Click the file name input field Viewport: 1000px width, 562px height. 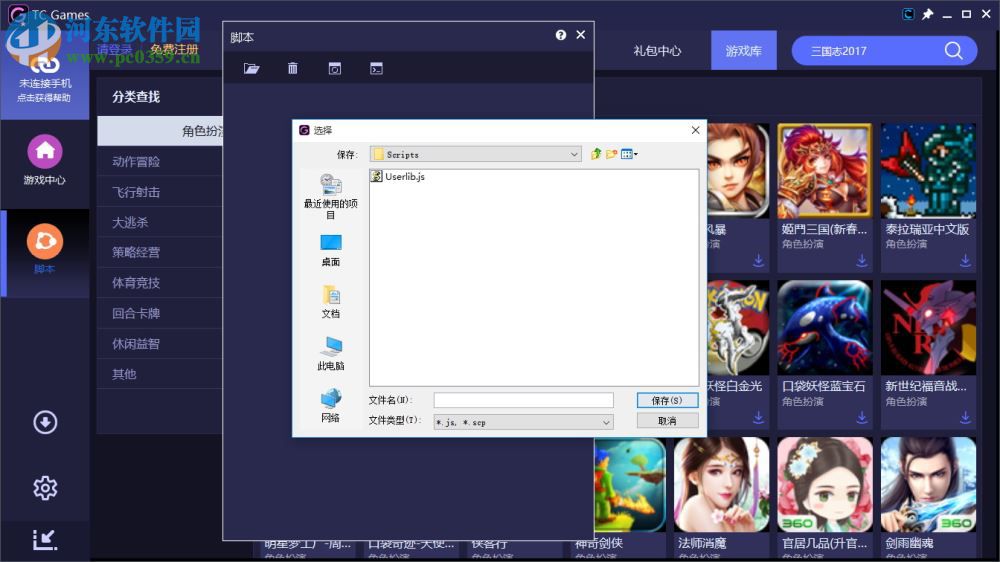(524, 400)
